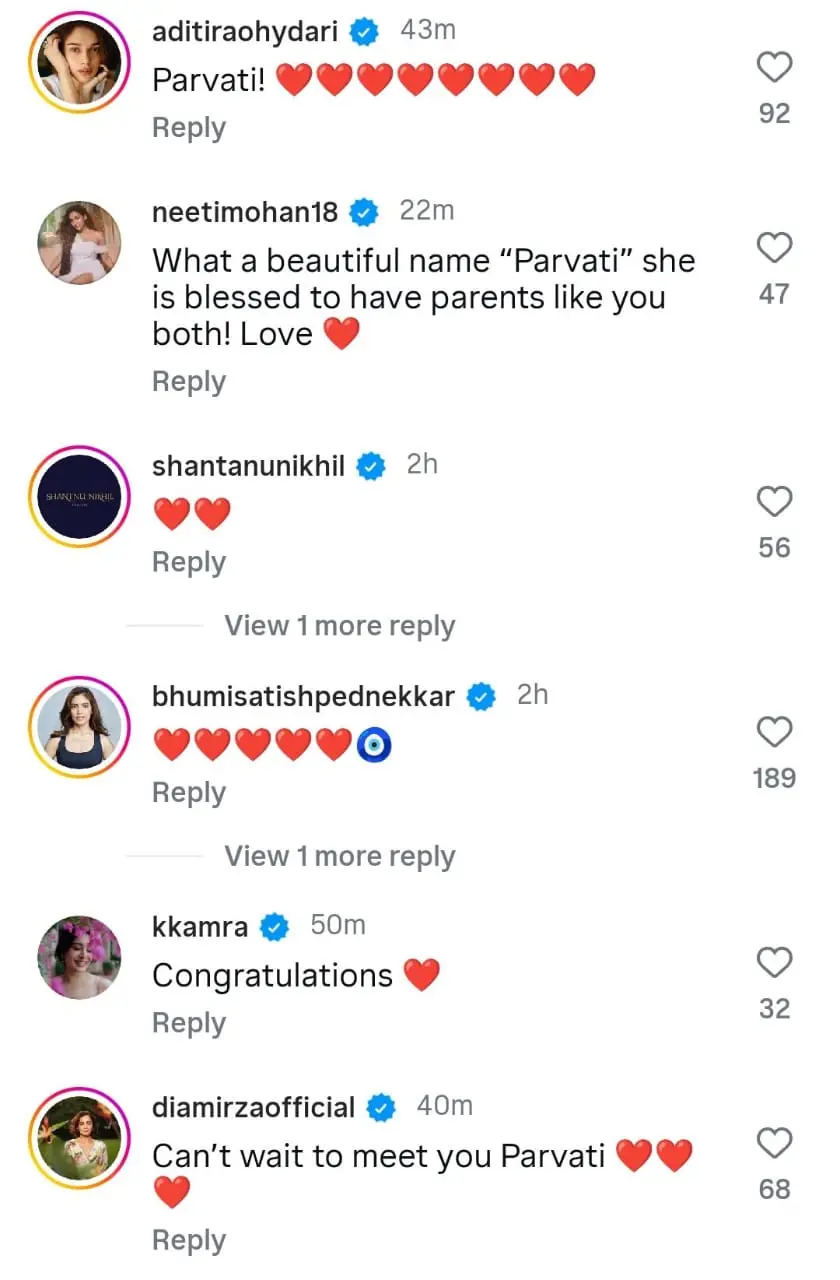Like bhumisatishpednekkar's comment
Screen dimensions: 840x1280
(774, 732)
